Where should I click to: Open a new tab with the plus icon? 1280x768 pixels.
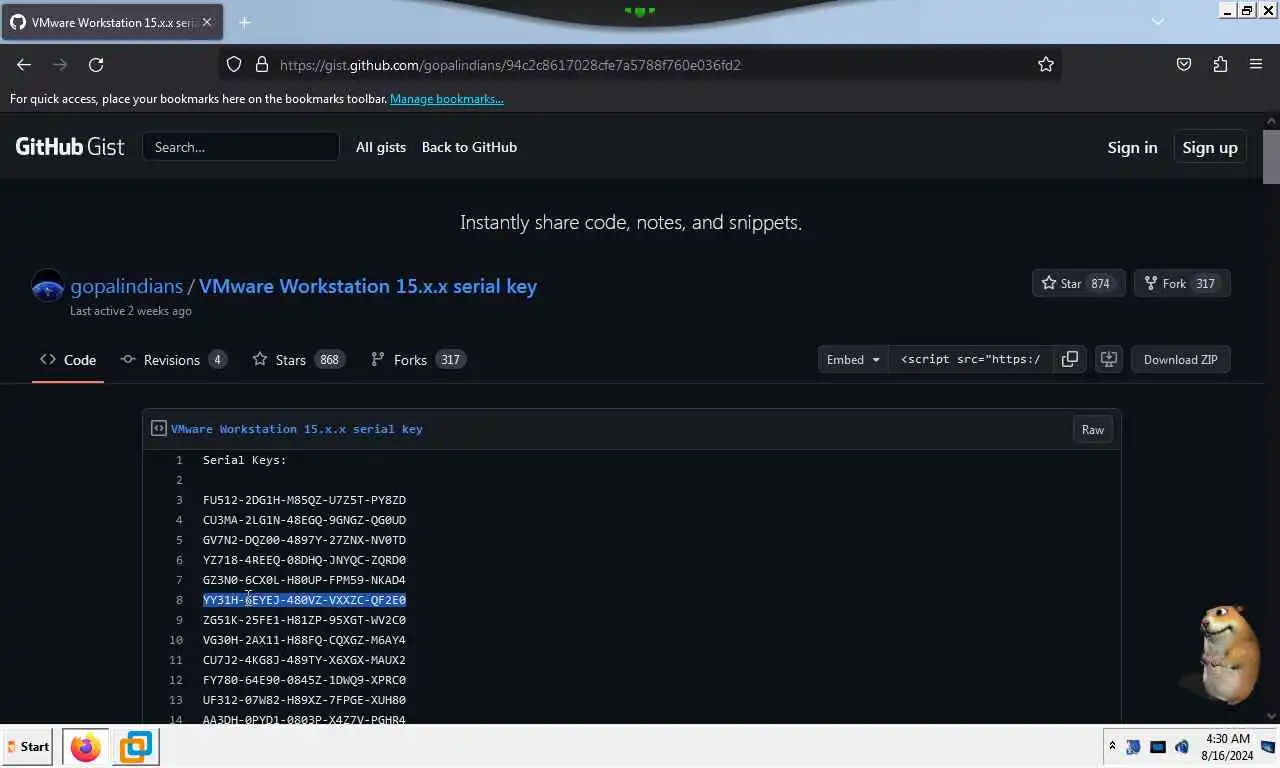244,22
